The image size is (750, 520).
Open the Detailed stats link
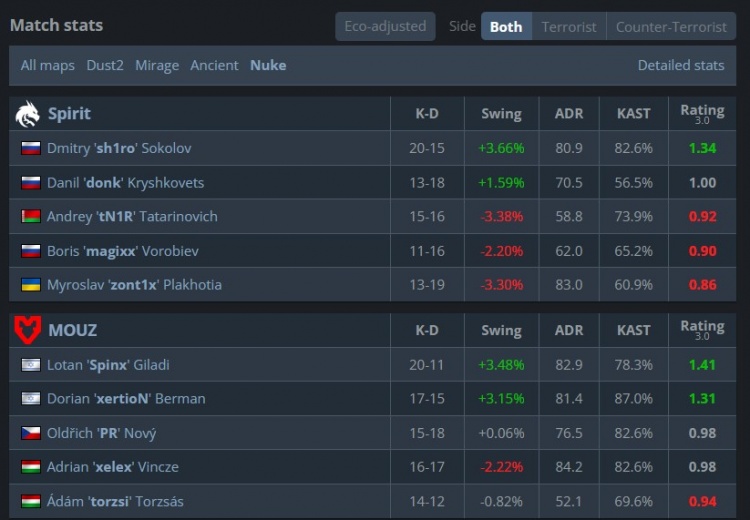681,66
